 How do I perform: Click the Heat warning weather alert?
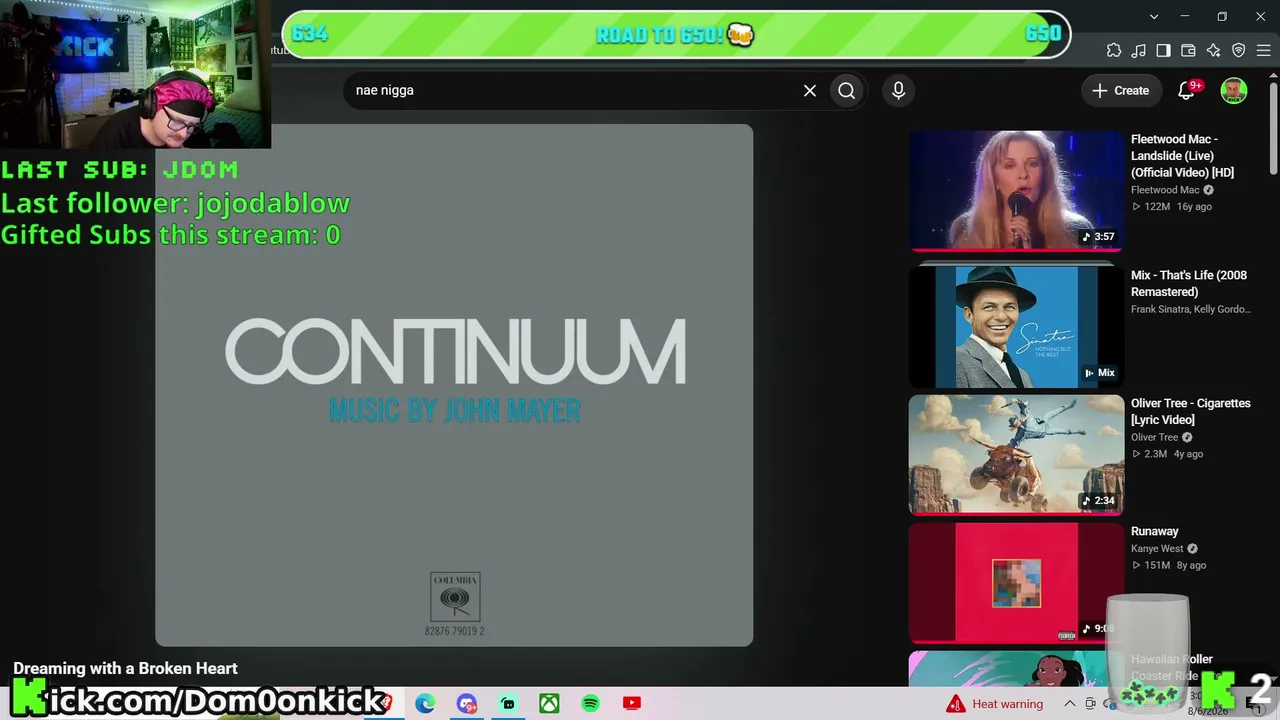[995, 704]
